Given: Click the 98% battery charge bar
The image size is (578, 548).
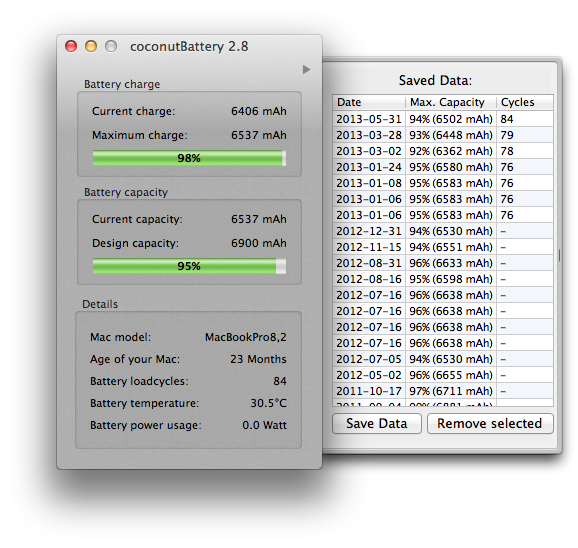Looking at the screenshot, I should pos(189,158).
